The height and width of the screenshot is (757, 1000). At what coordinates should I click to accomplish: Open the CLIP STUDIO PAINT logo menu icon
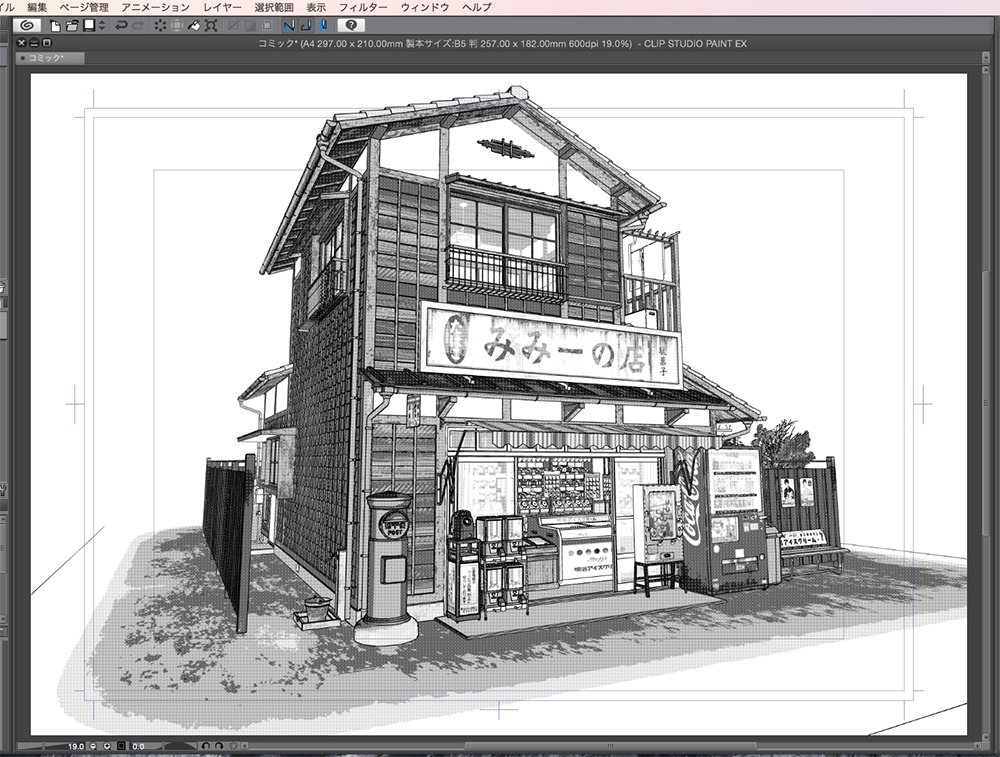(28, 27)
